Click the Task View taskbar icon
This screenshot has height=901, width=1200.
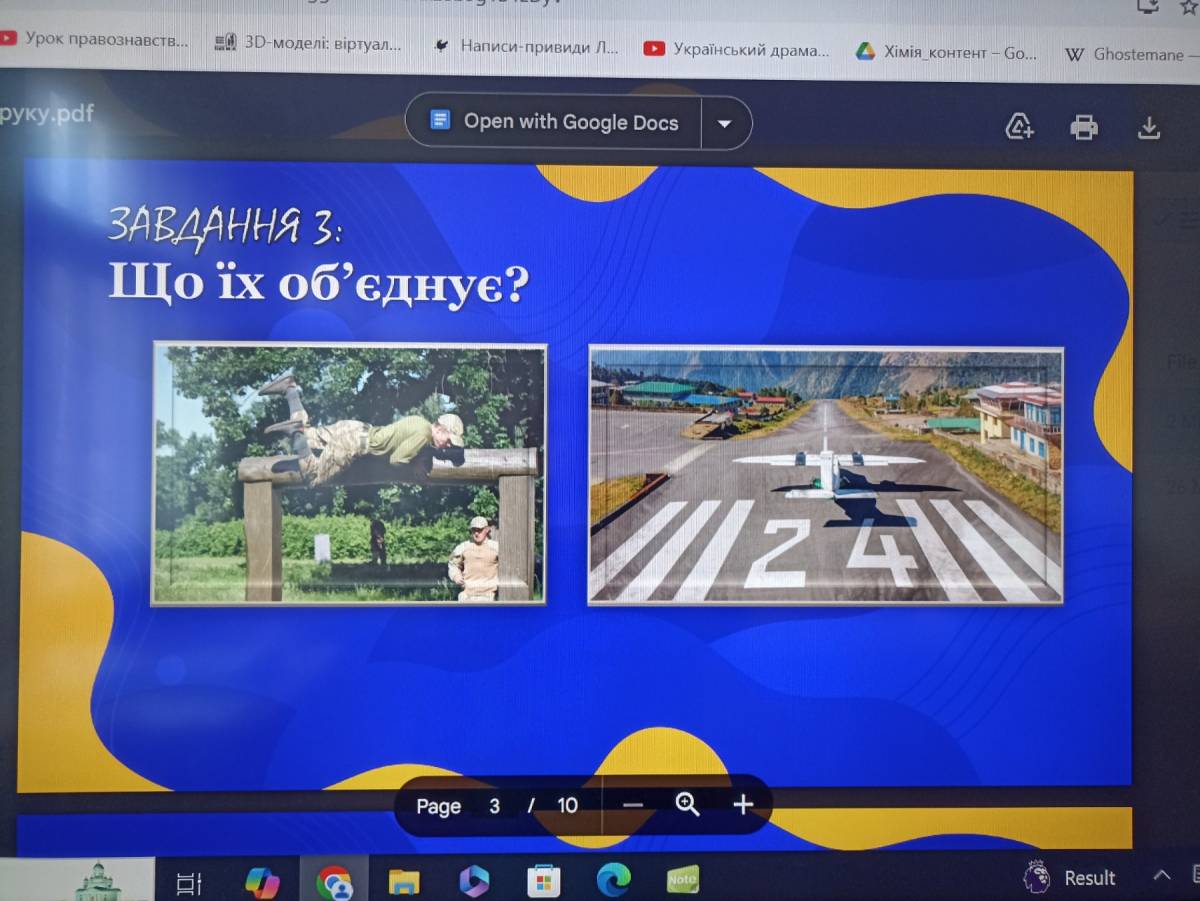pos(189,882)
